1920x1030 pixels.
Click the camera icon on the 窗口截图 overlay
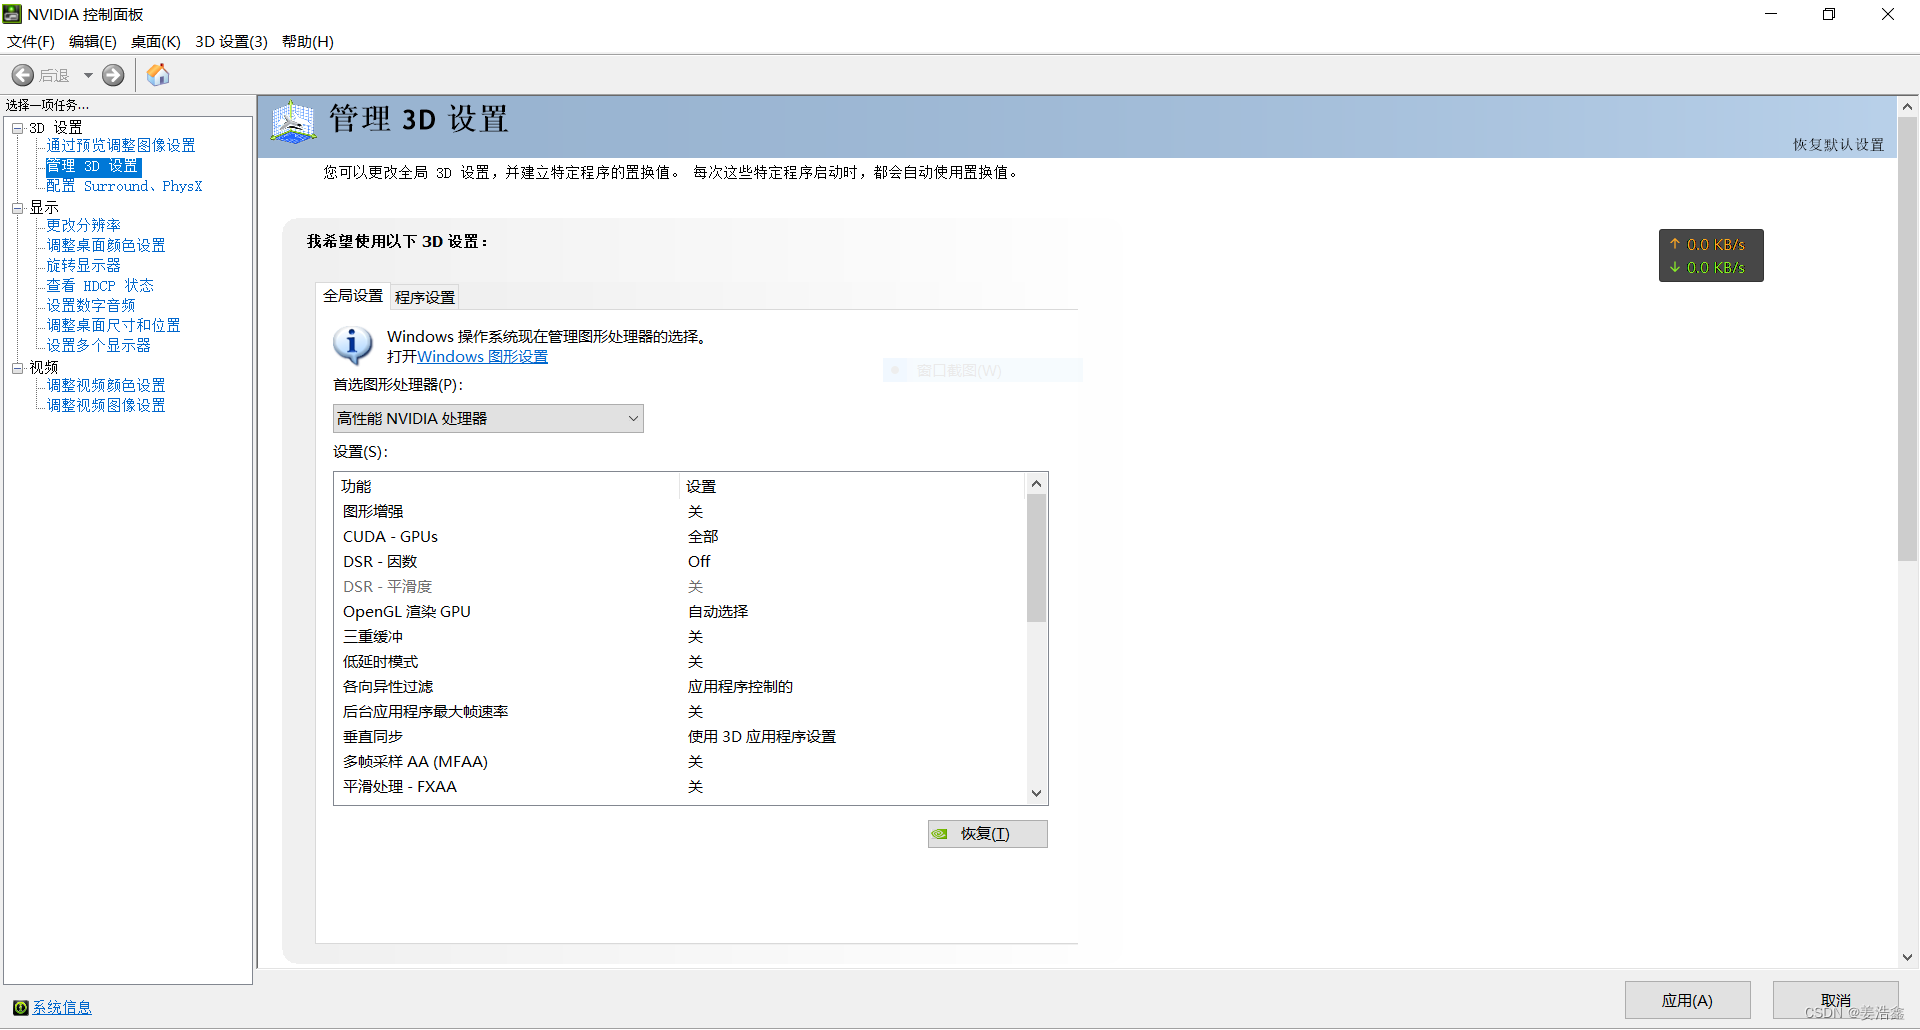[897, 370]
